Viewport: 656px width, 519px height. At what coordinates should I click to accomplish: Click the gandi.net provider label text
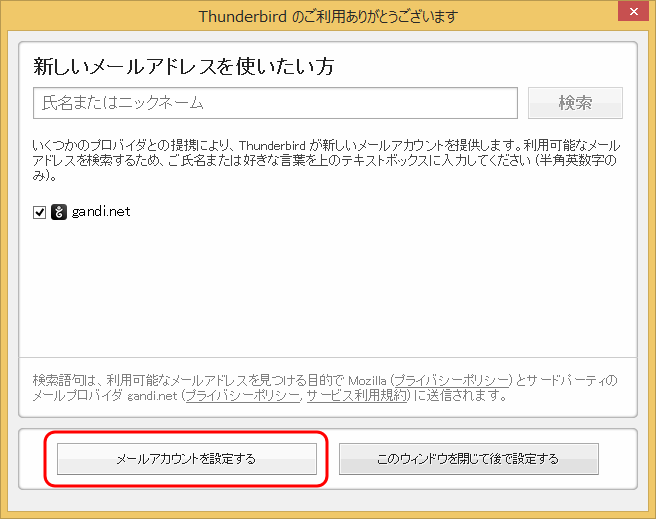tap(101, 212)
